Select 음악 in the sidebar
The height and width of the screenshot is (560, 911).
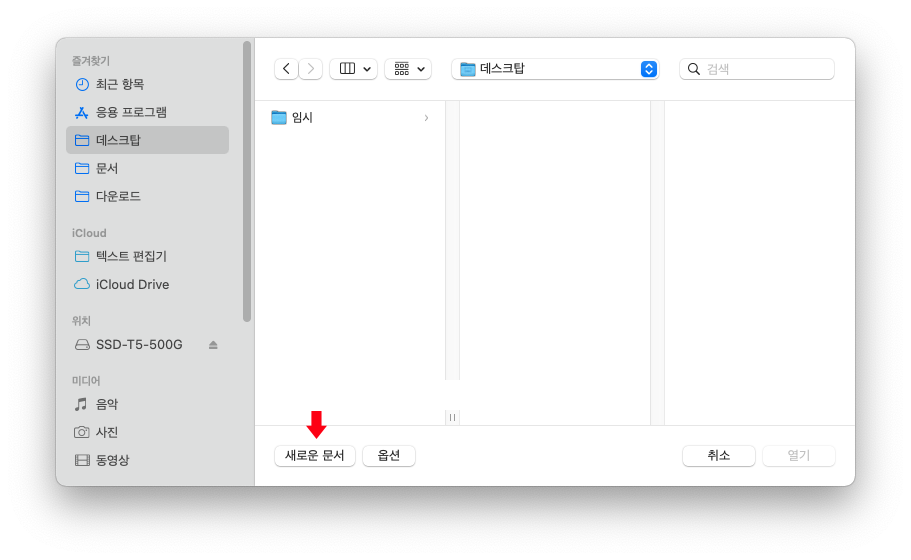148,404
